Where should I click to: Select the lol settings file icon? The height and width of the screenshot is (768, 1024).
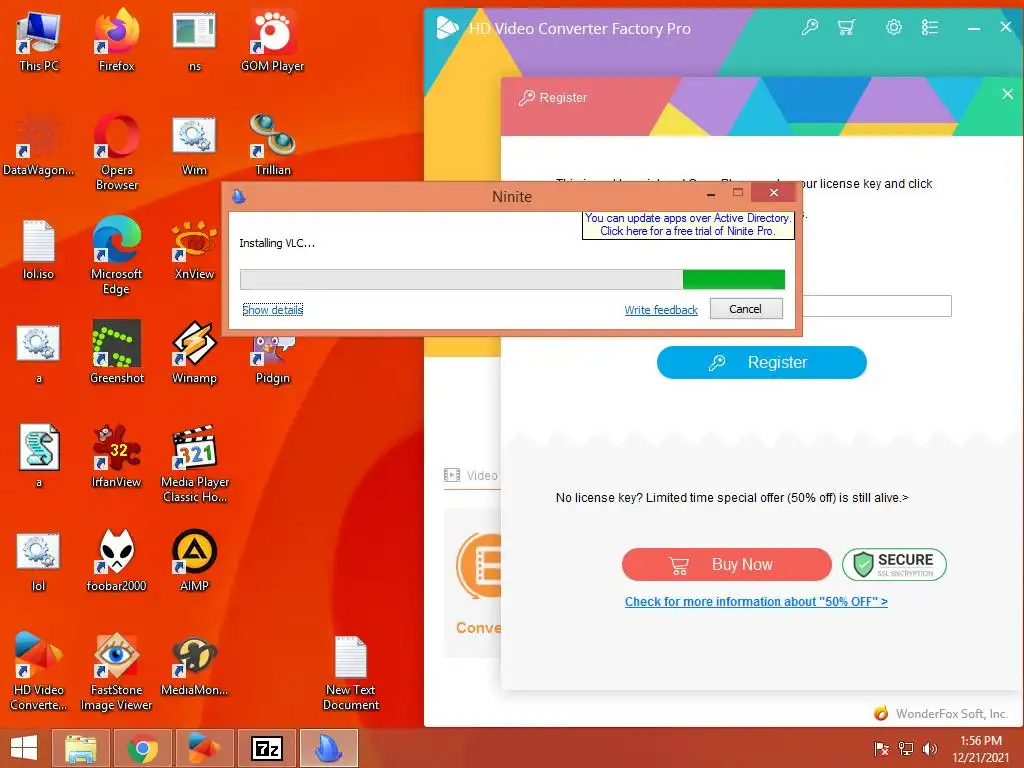tap(39, 562)
